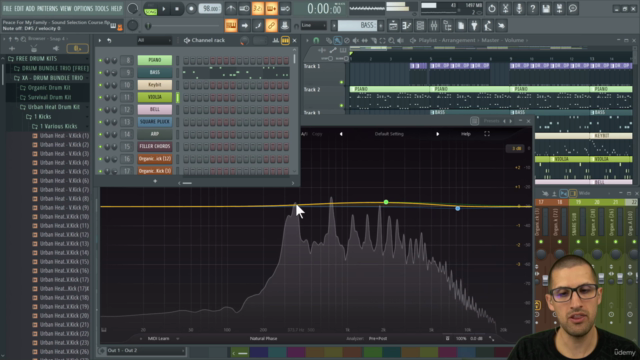This screenshot has width=640, height=360.
Task: Open the Line snap dropdown
Action: (313, 26)
